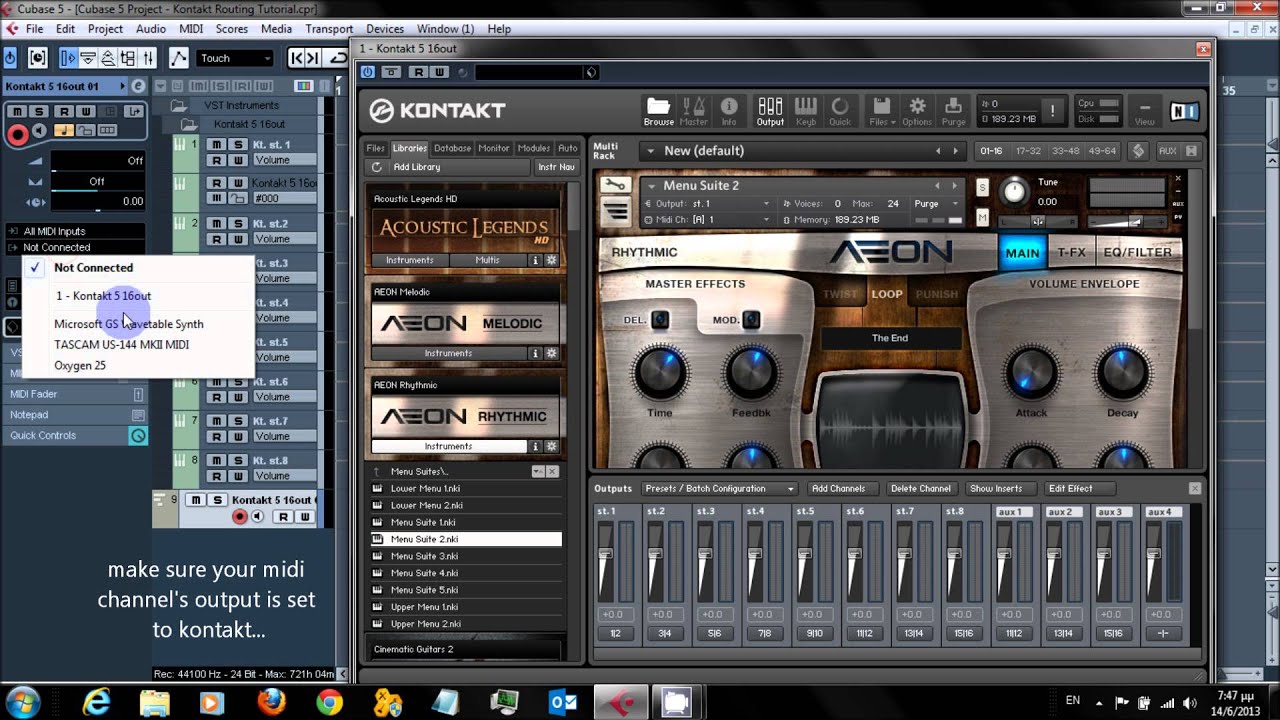Image resolution: width=1280 pixels, height=720 pixels.
Task: Adjust the Attack knob
Action: coord(1031,373)
